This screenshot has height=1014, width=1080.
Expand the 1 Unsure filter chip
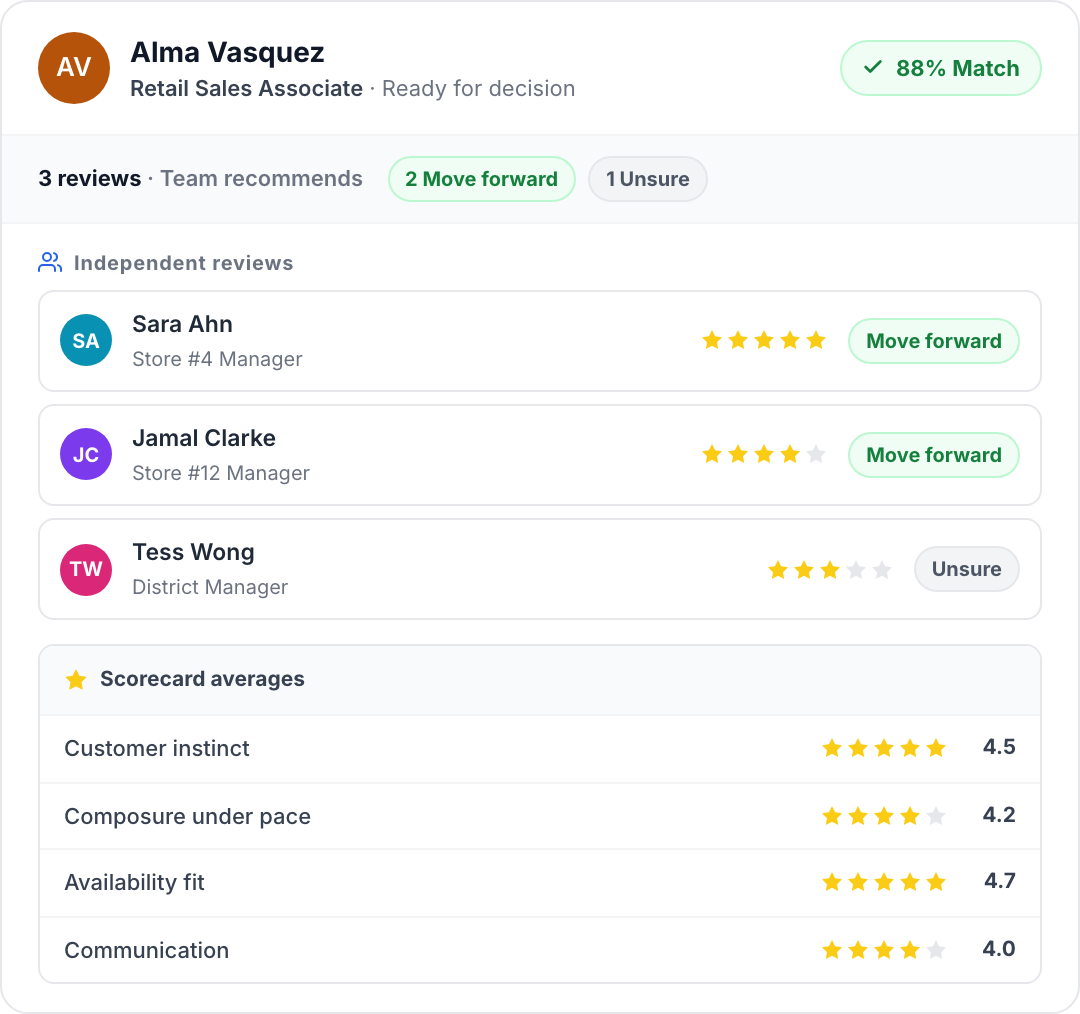click(647, 179)
